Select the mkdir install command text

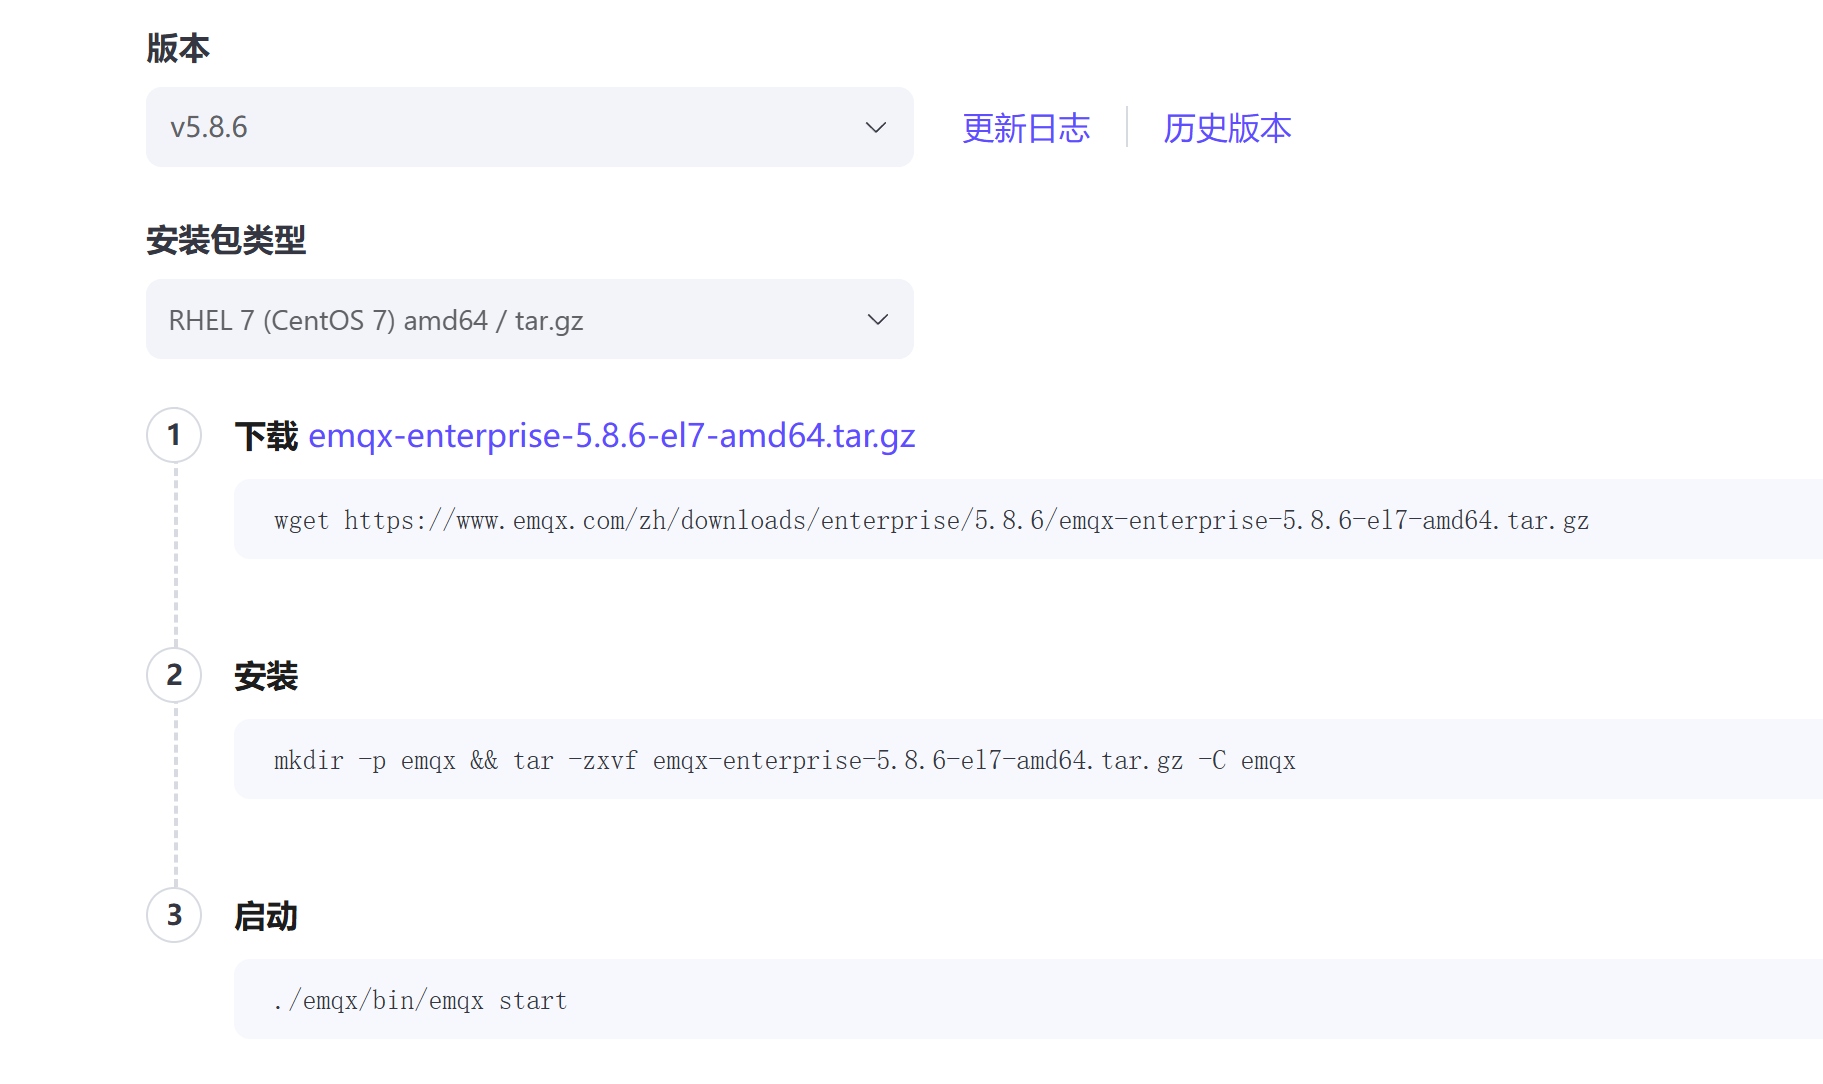pos(784,760)
